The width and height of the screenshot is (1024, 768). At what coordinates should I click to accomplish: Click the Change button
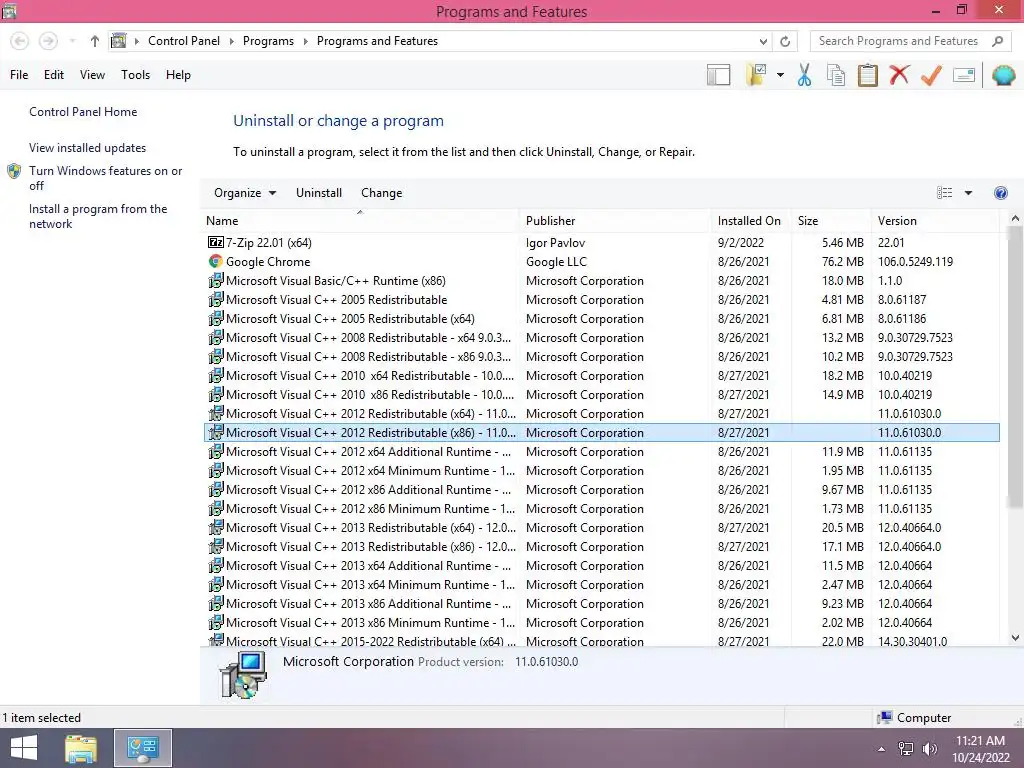[x=381, y=193]
